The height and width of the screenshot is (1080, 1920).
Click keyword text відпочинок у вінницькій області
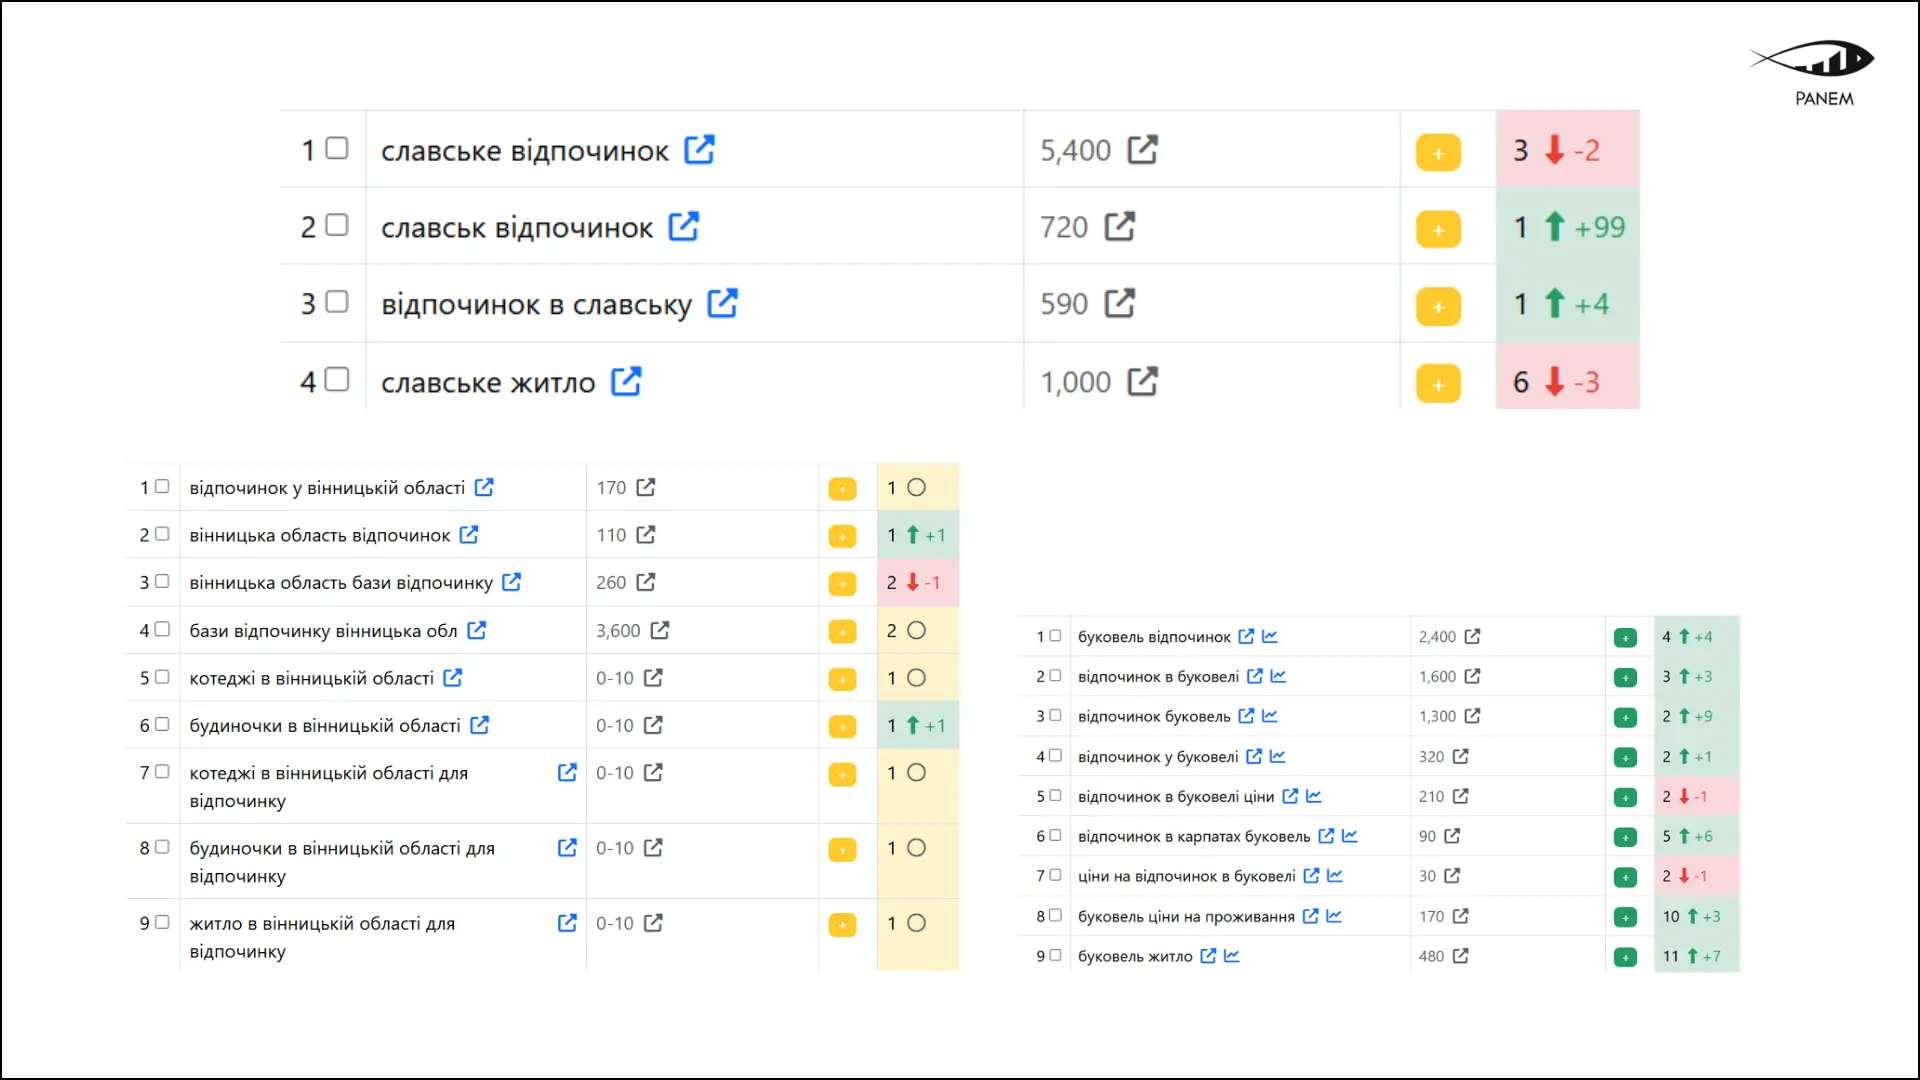[x=327, y=488]
